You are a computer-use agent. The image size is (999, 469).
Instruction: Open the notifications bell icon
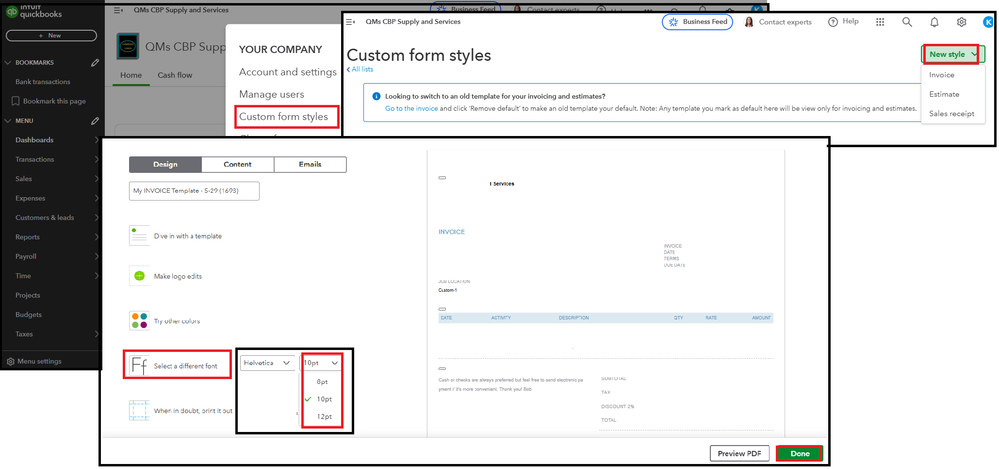(935, 22)
